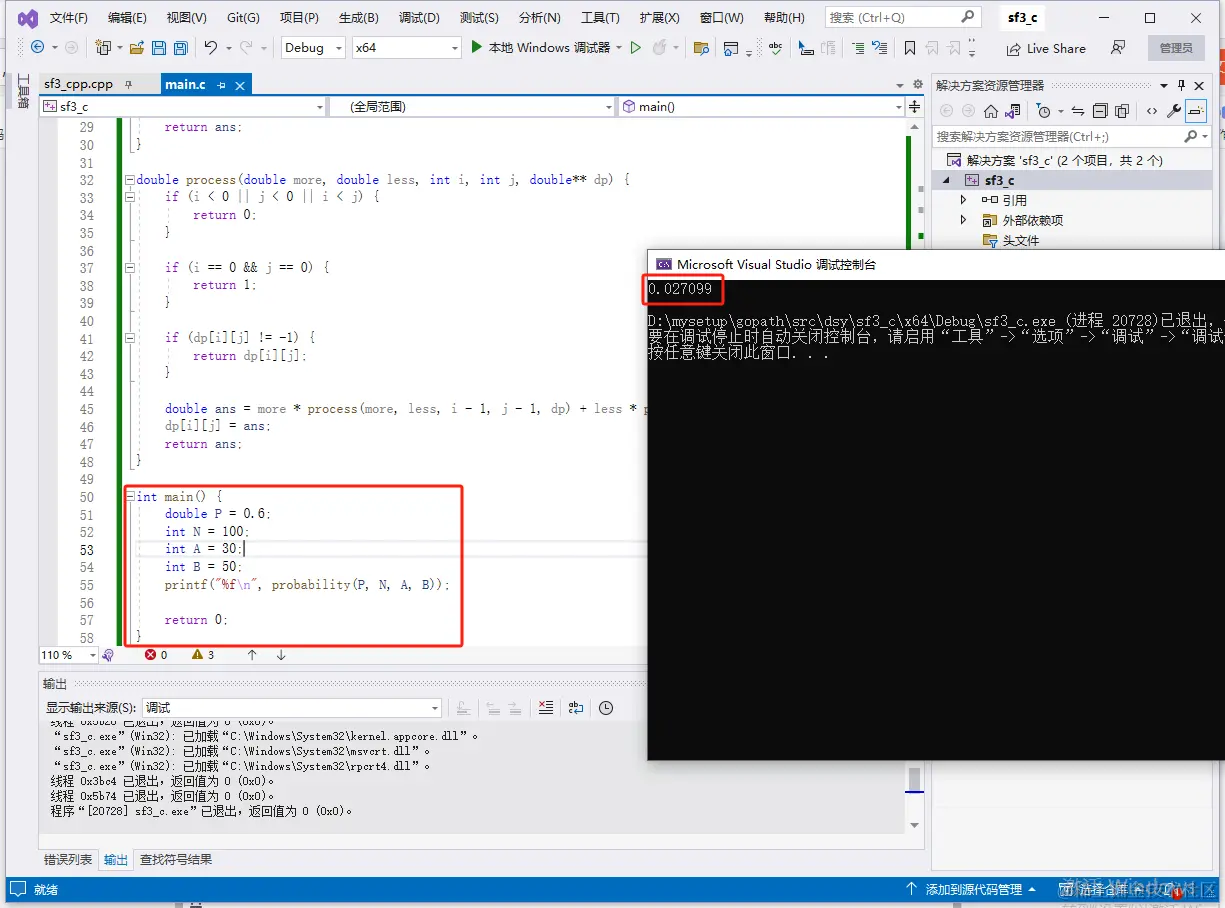Toggle the pin on sf3_cpp.cpp tab

click(128, 85)
